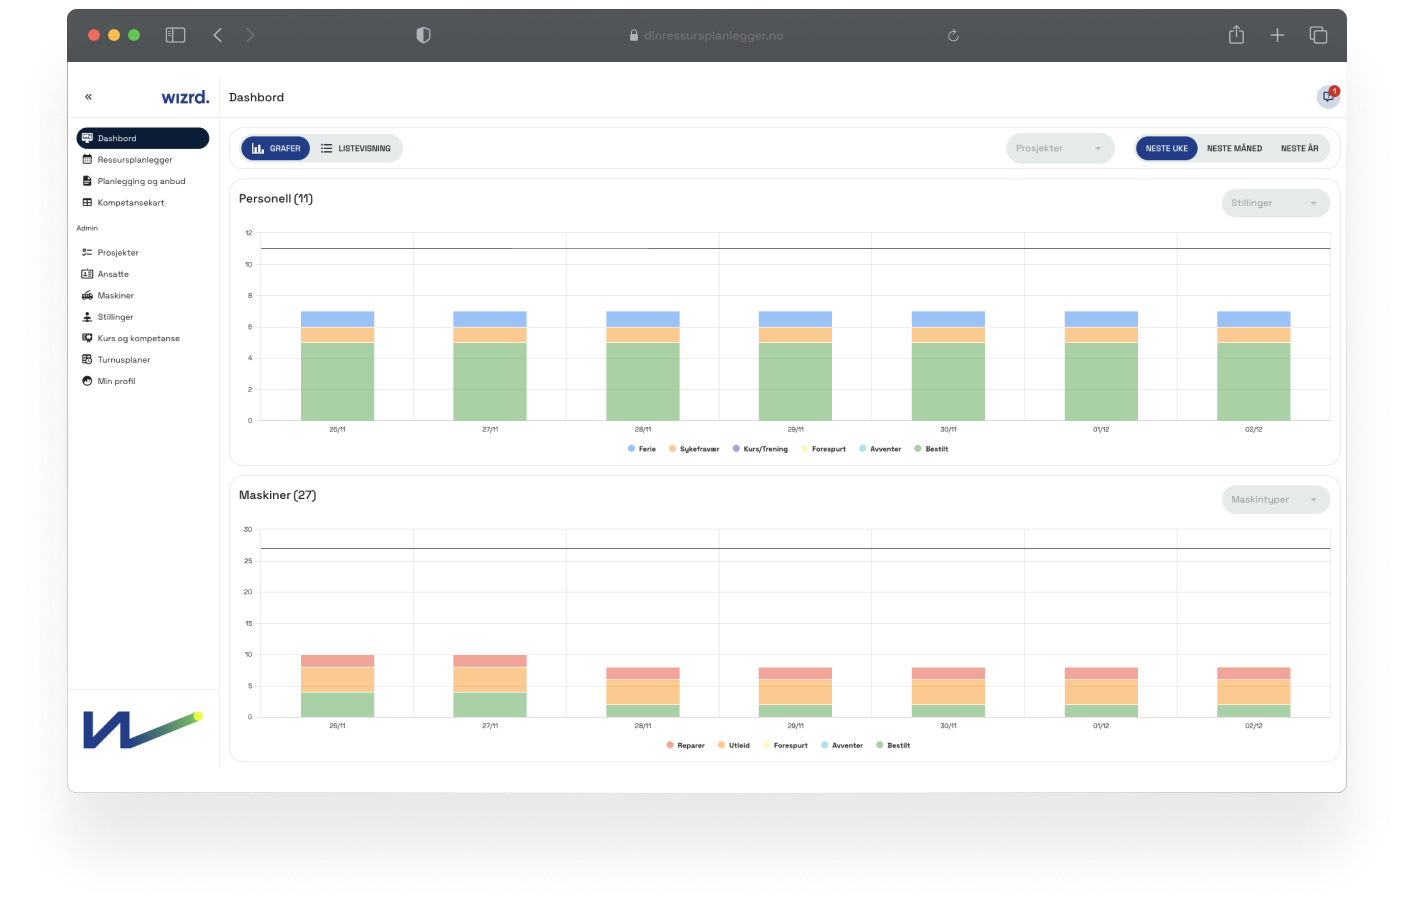
Task: Toggle Utleid series in Maskiner legend
Action: (734, 745)
